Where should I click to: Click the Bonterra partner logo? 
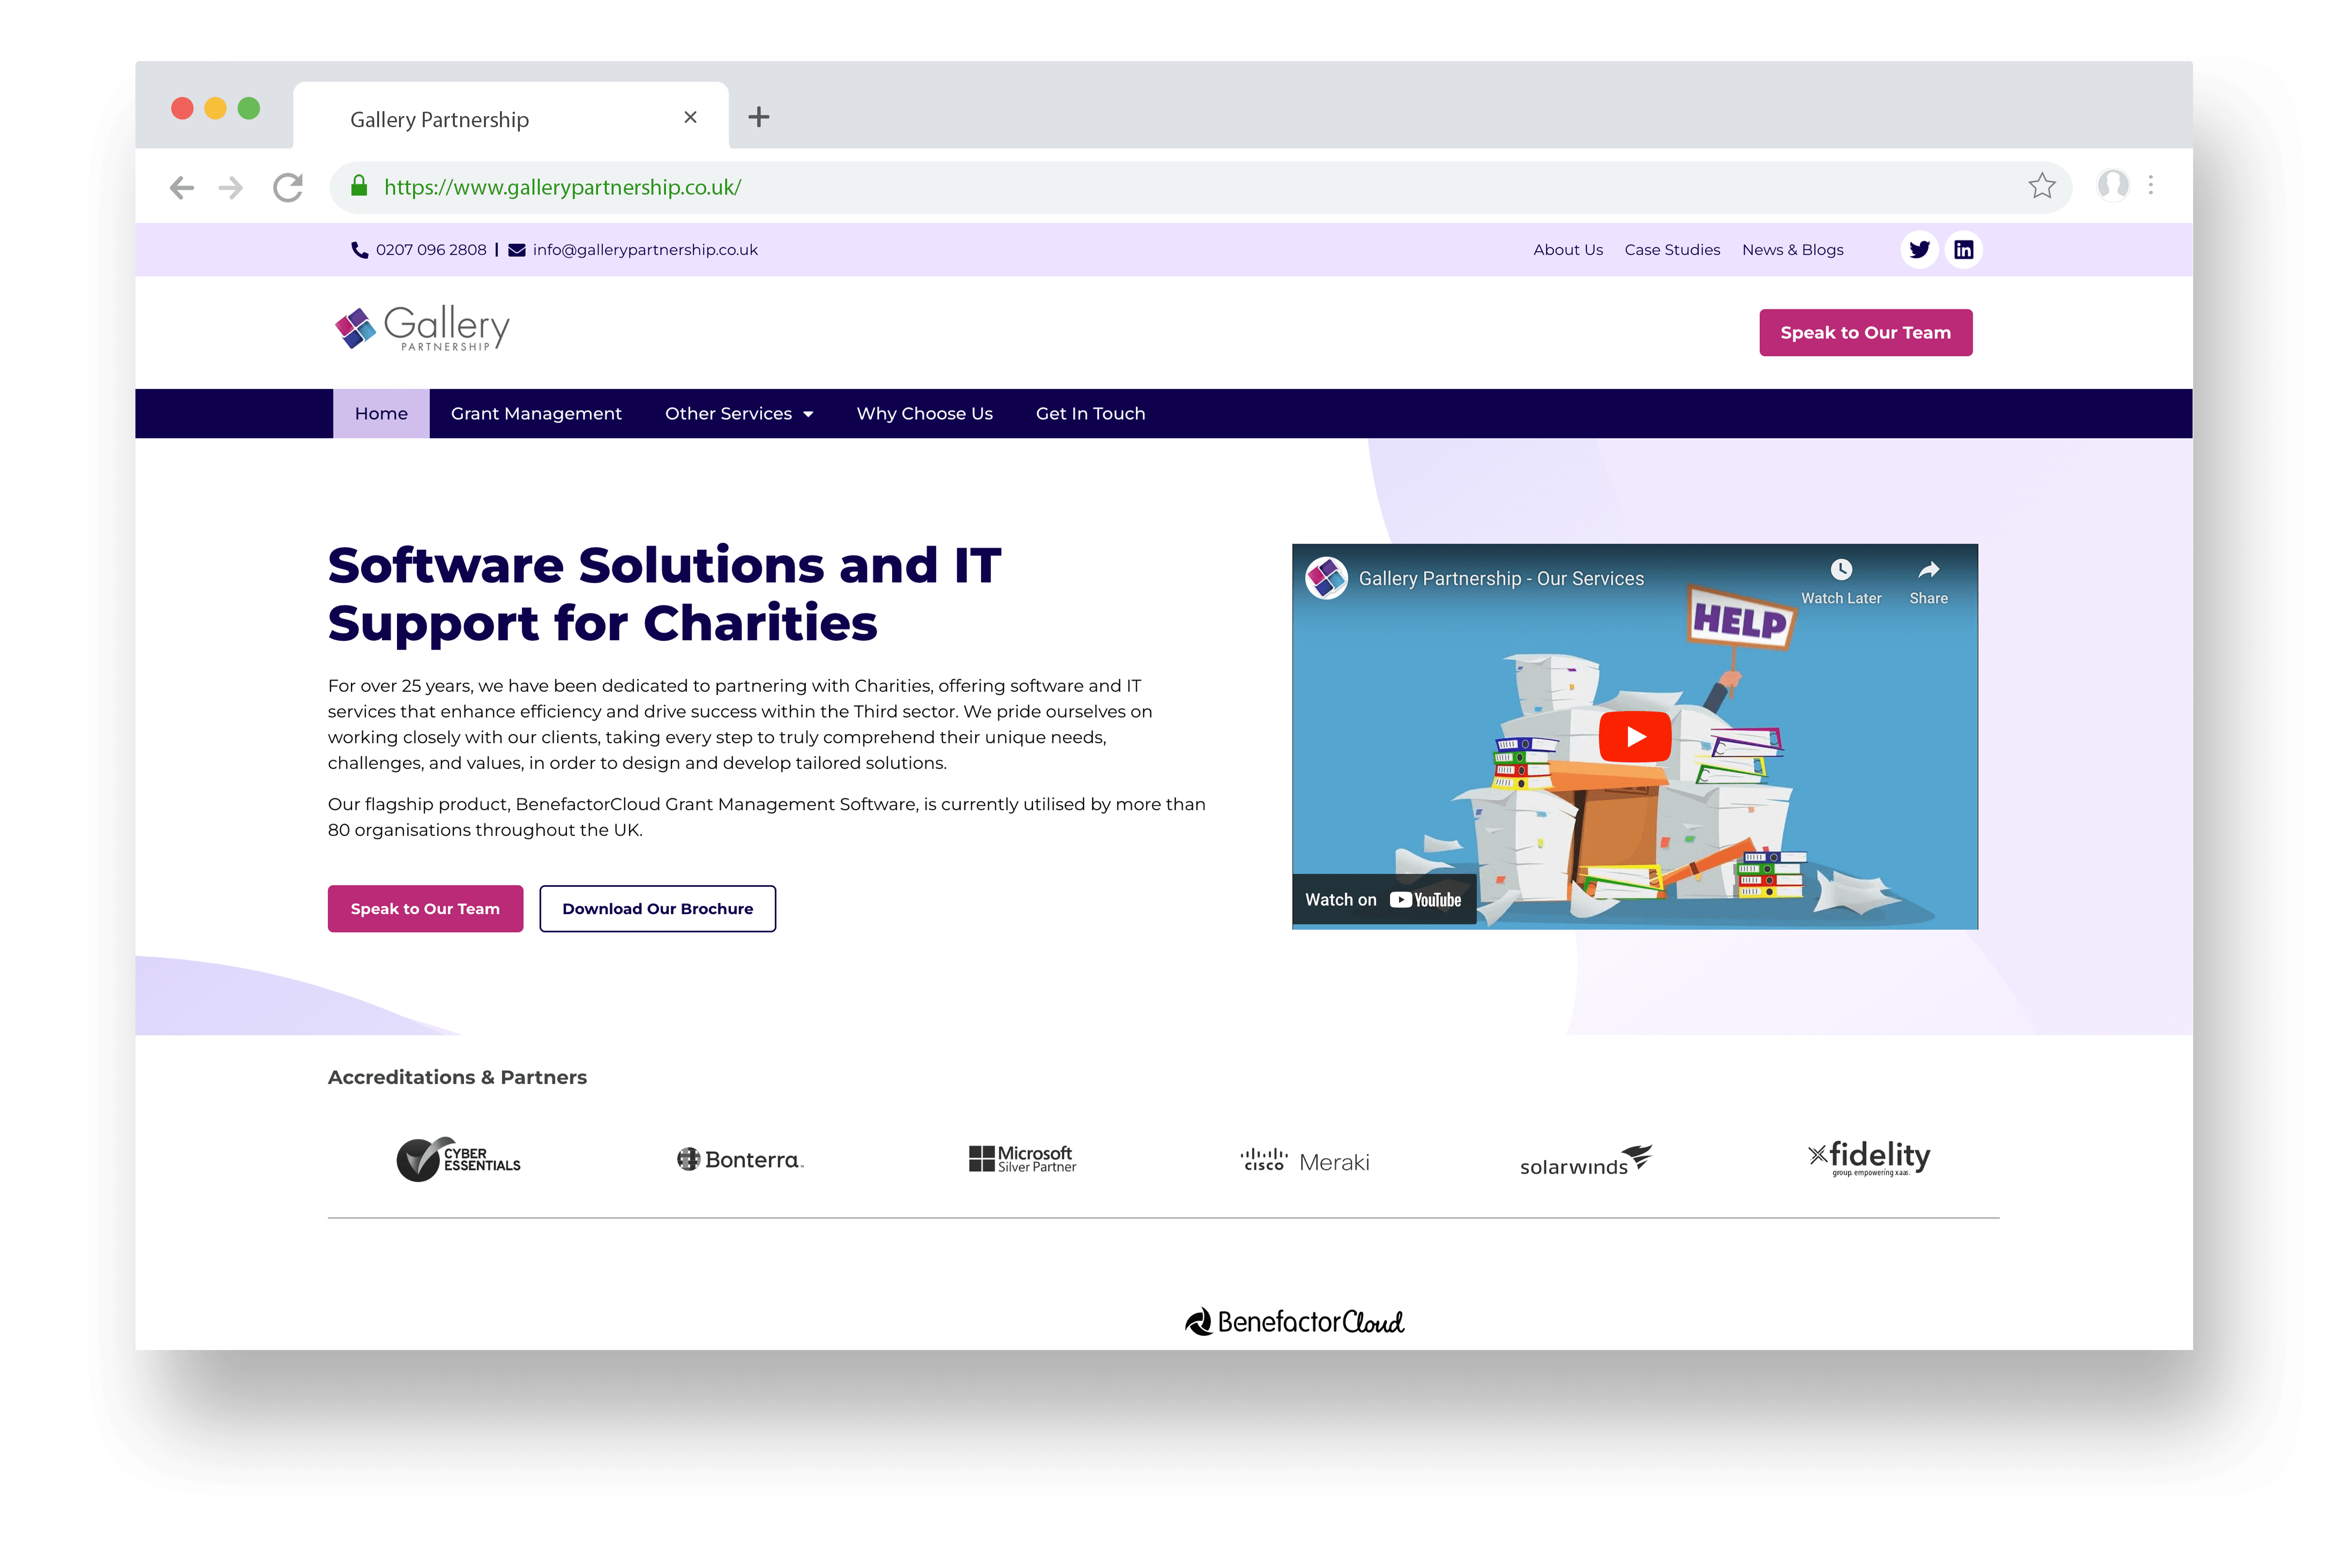pos(740,1160)
